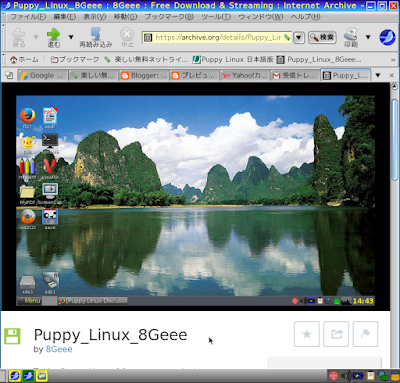
Task: Open the 8Geee uploader link
Action: [59, 349]
